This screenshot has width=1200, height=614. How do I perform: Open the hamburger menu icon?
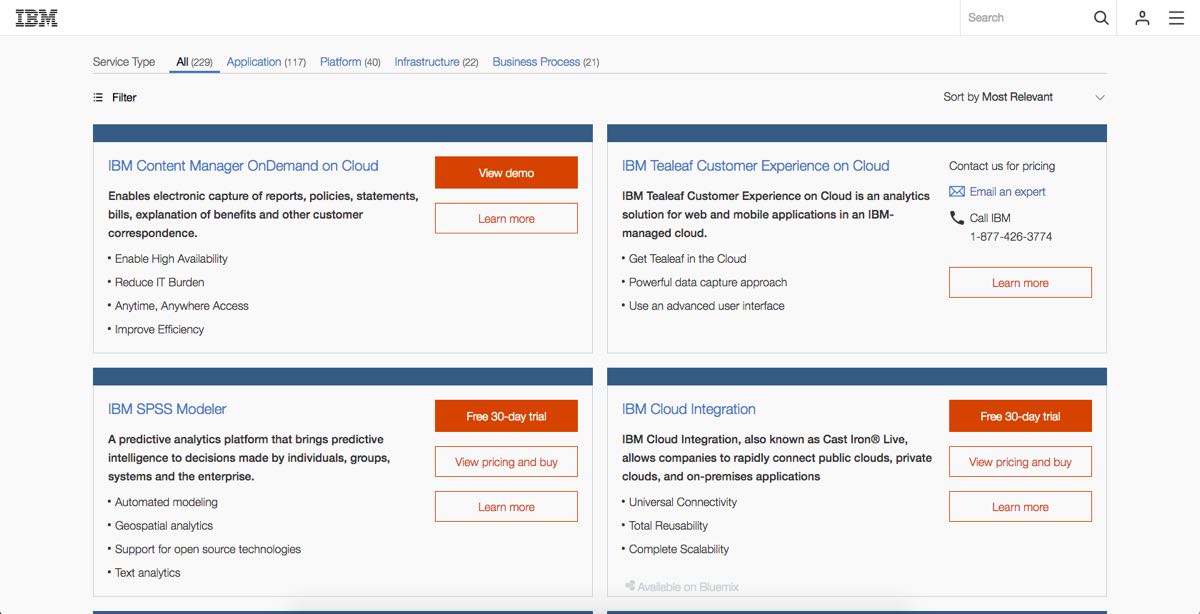[x=1176, y=18]
